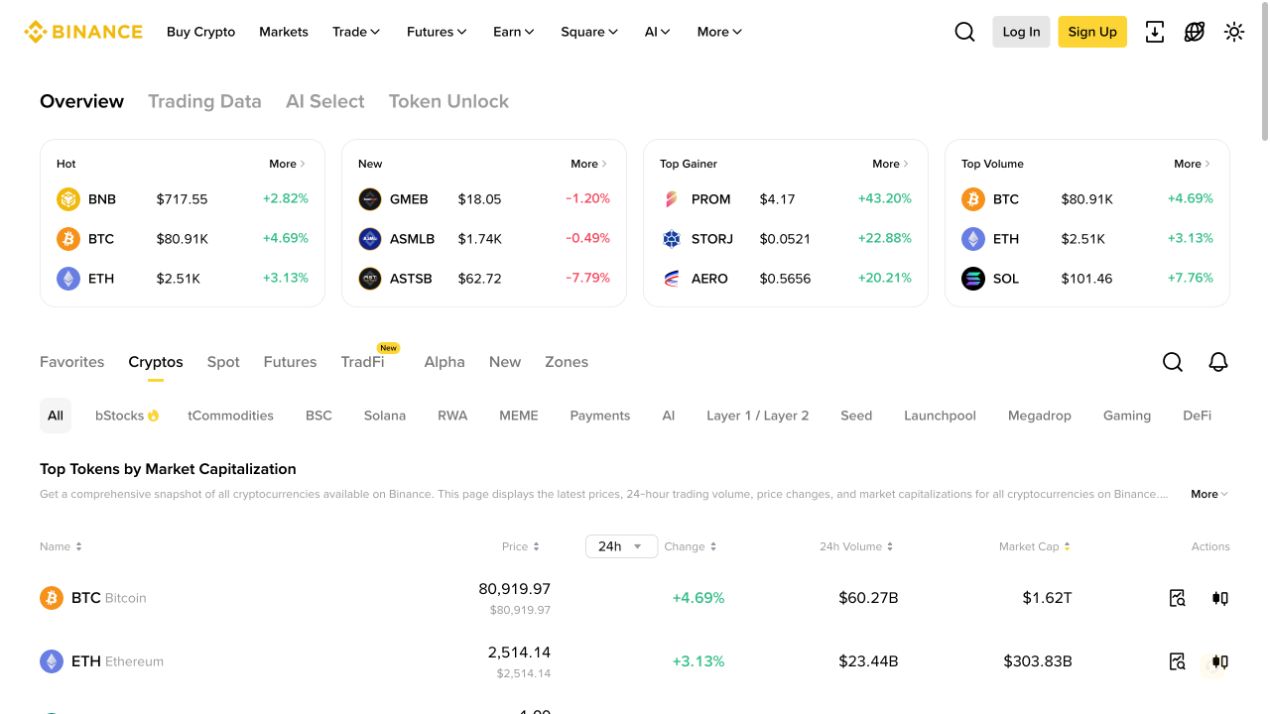Open price alert bell icon
The width and height of the screenshot is (1270, 714).
(x=1218, y=362)
